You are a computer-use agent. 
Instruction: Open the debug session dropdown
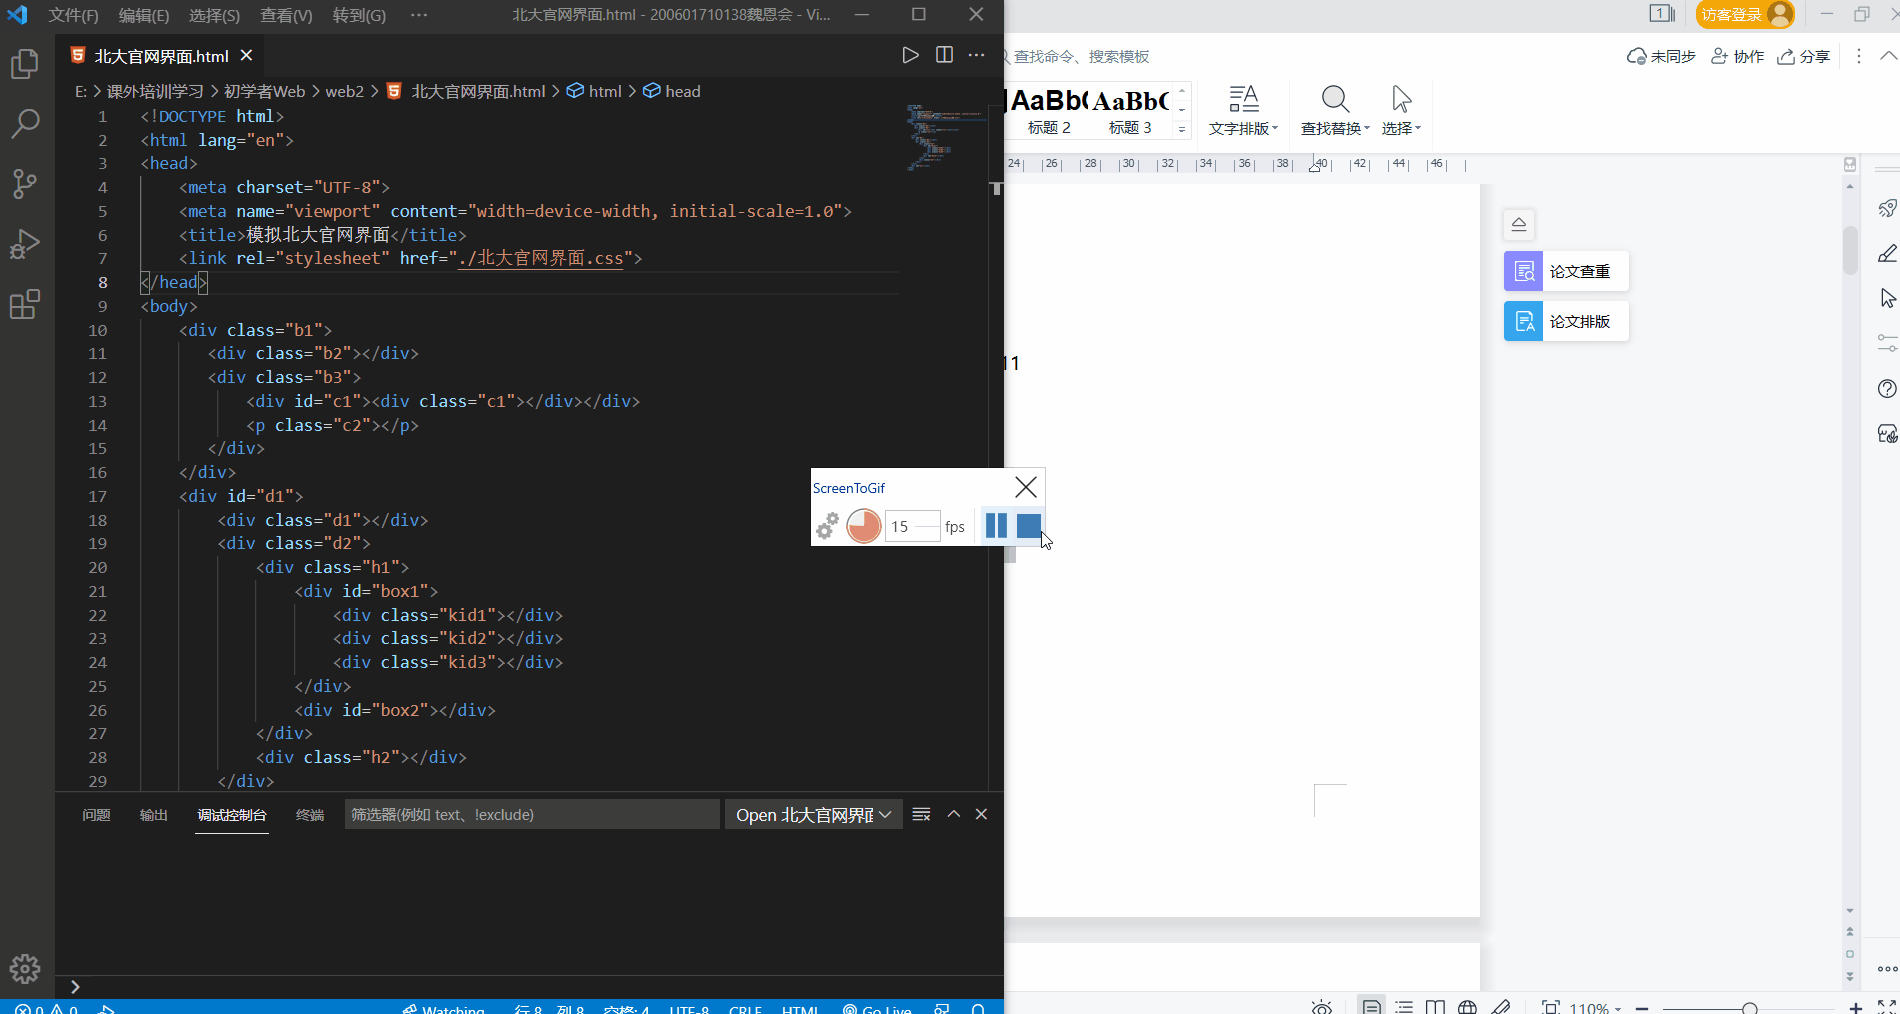(813, 815)
